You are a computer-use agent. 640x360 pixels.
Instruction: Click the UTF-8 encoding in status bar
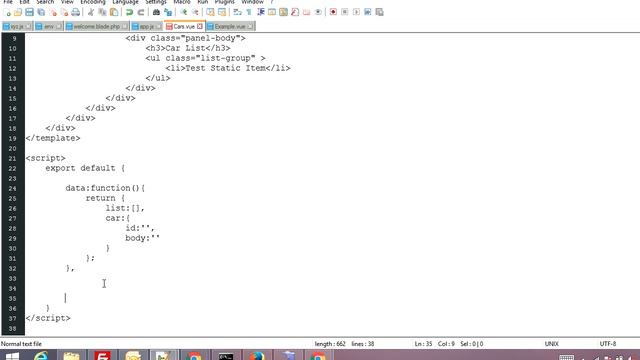pyautogui.click(x=608, y=344)
